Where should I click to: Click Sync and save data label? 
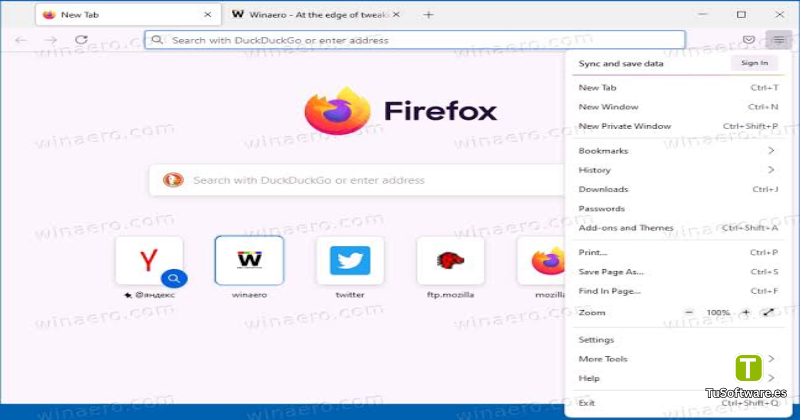tap(621, 64)
